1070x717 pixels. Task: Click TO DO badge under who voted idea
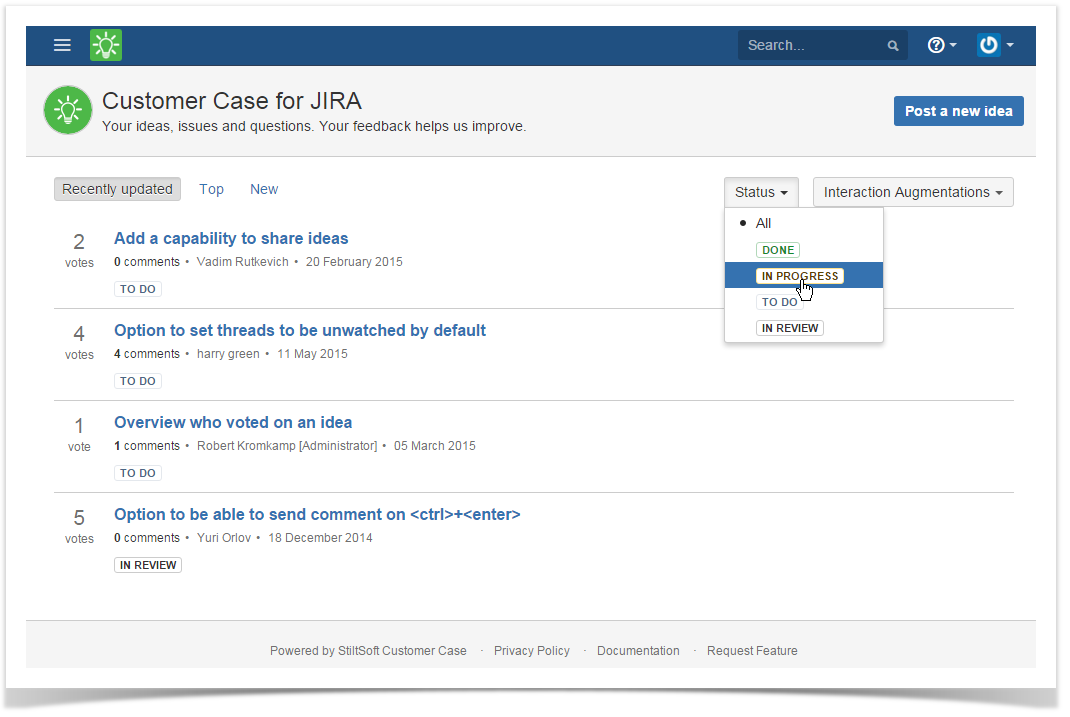pyautogui.click(x=138, y=473)
